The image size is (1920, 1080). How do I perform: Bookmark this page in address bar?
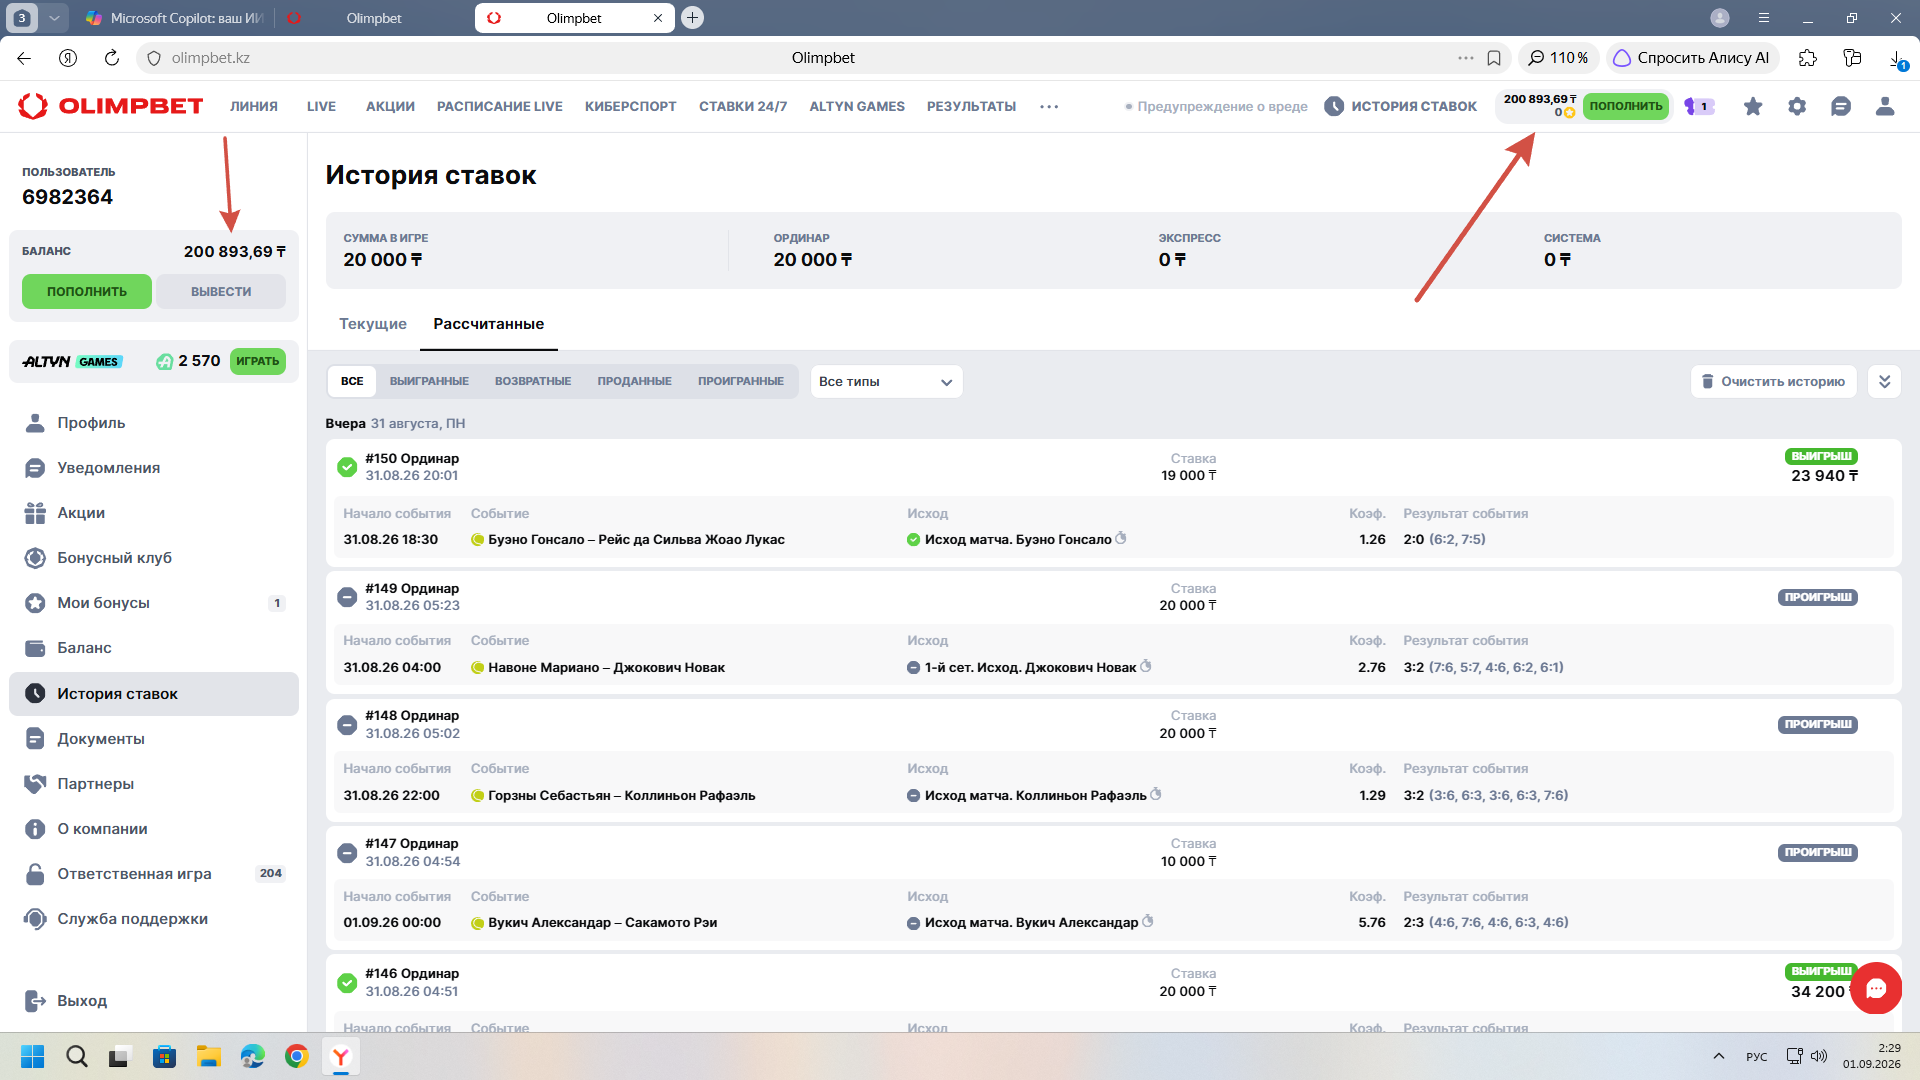point(1494,58)
